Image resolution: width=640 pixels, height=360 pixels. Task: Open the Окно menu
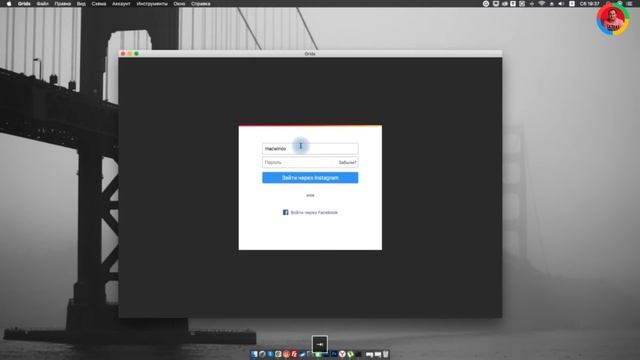click(x=179, y=4)
